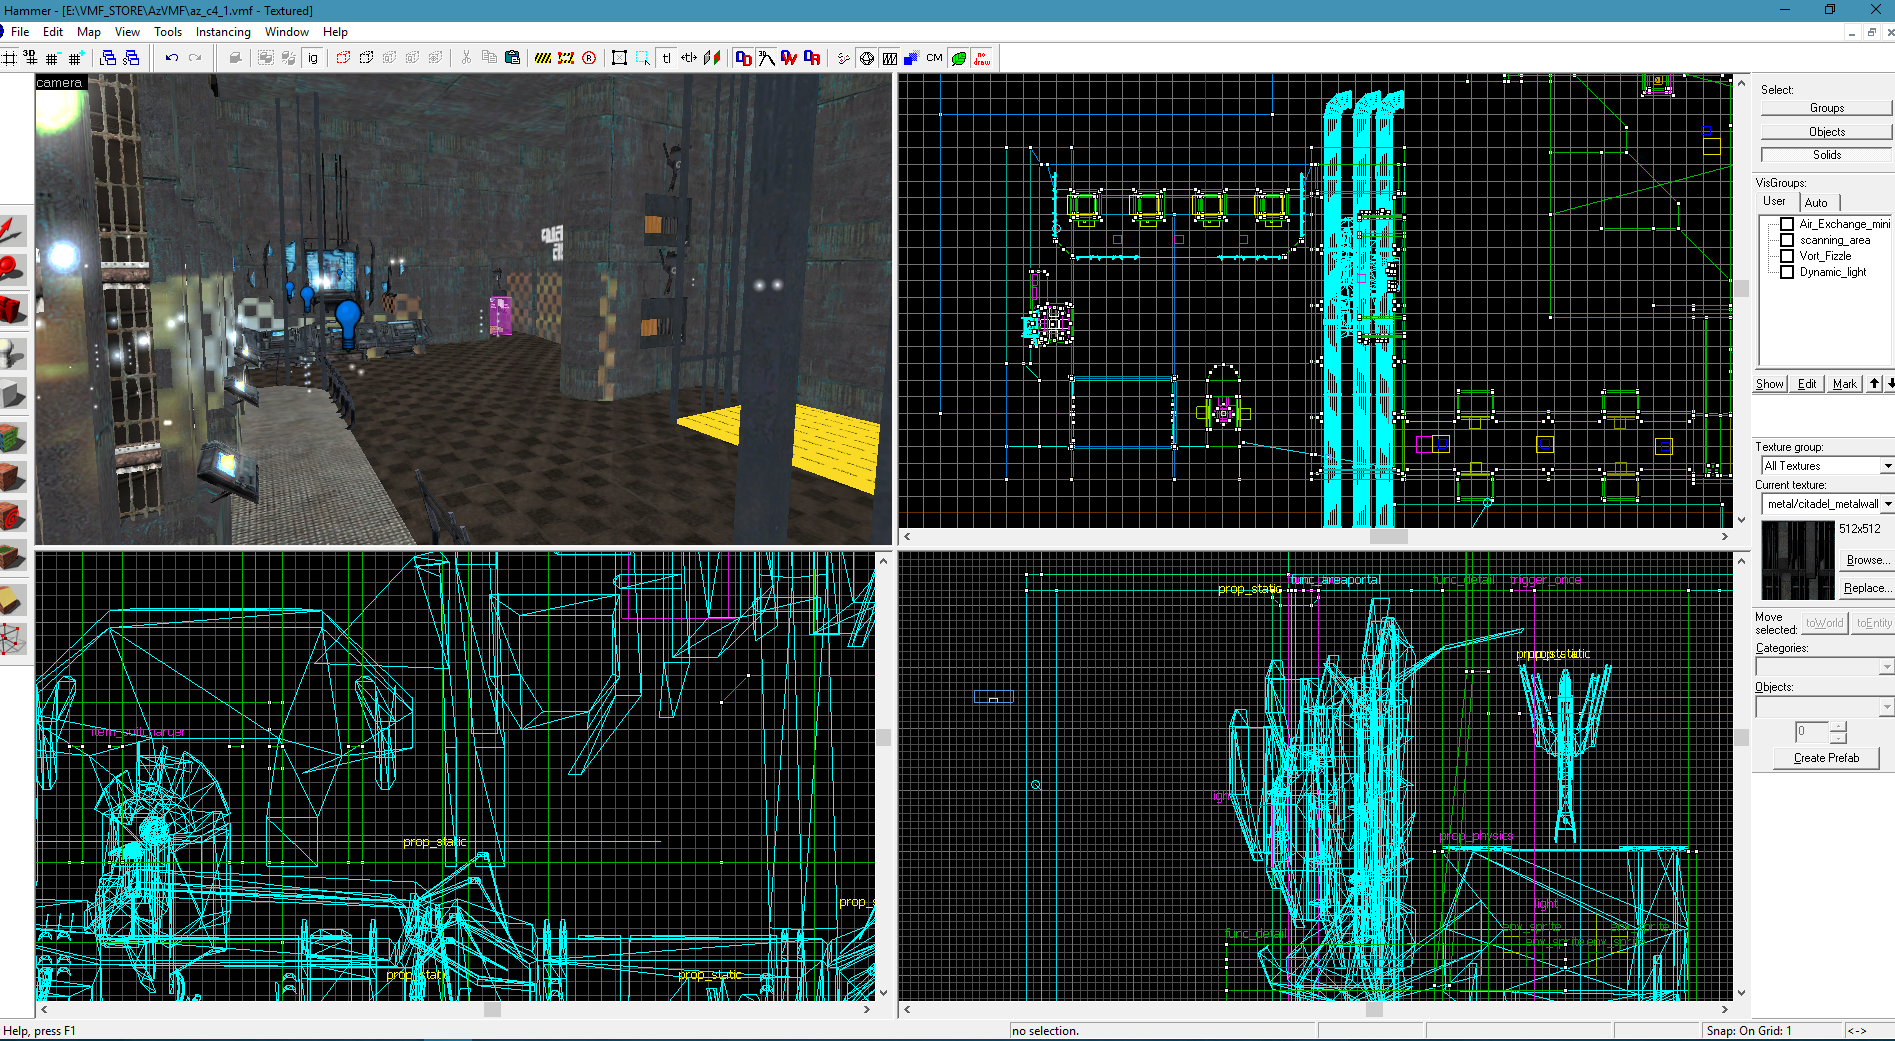Click the Cut scissors icon

(466, 58)
